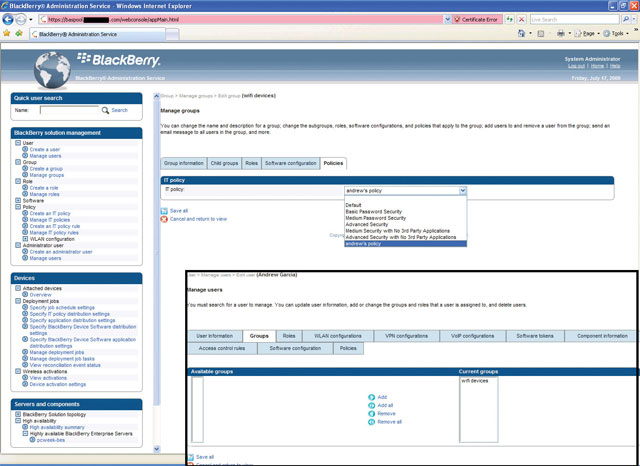Click the Quick user search magnifier icon
The height and width of the screenshot is (466, 640).
tap(105, 110)
